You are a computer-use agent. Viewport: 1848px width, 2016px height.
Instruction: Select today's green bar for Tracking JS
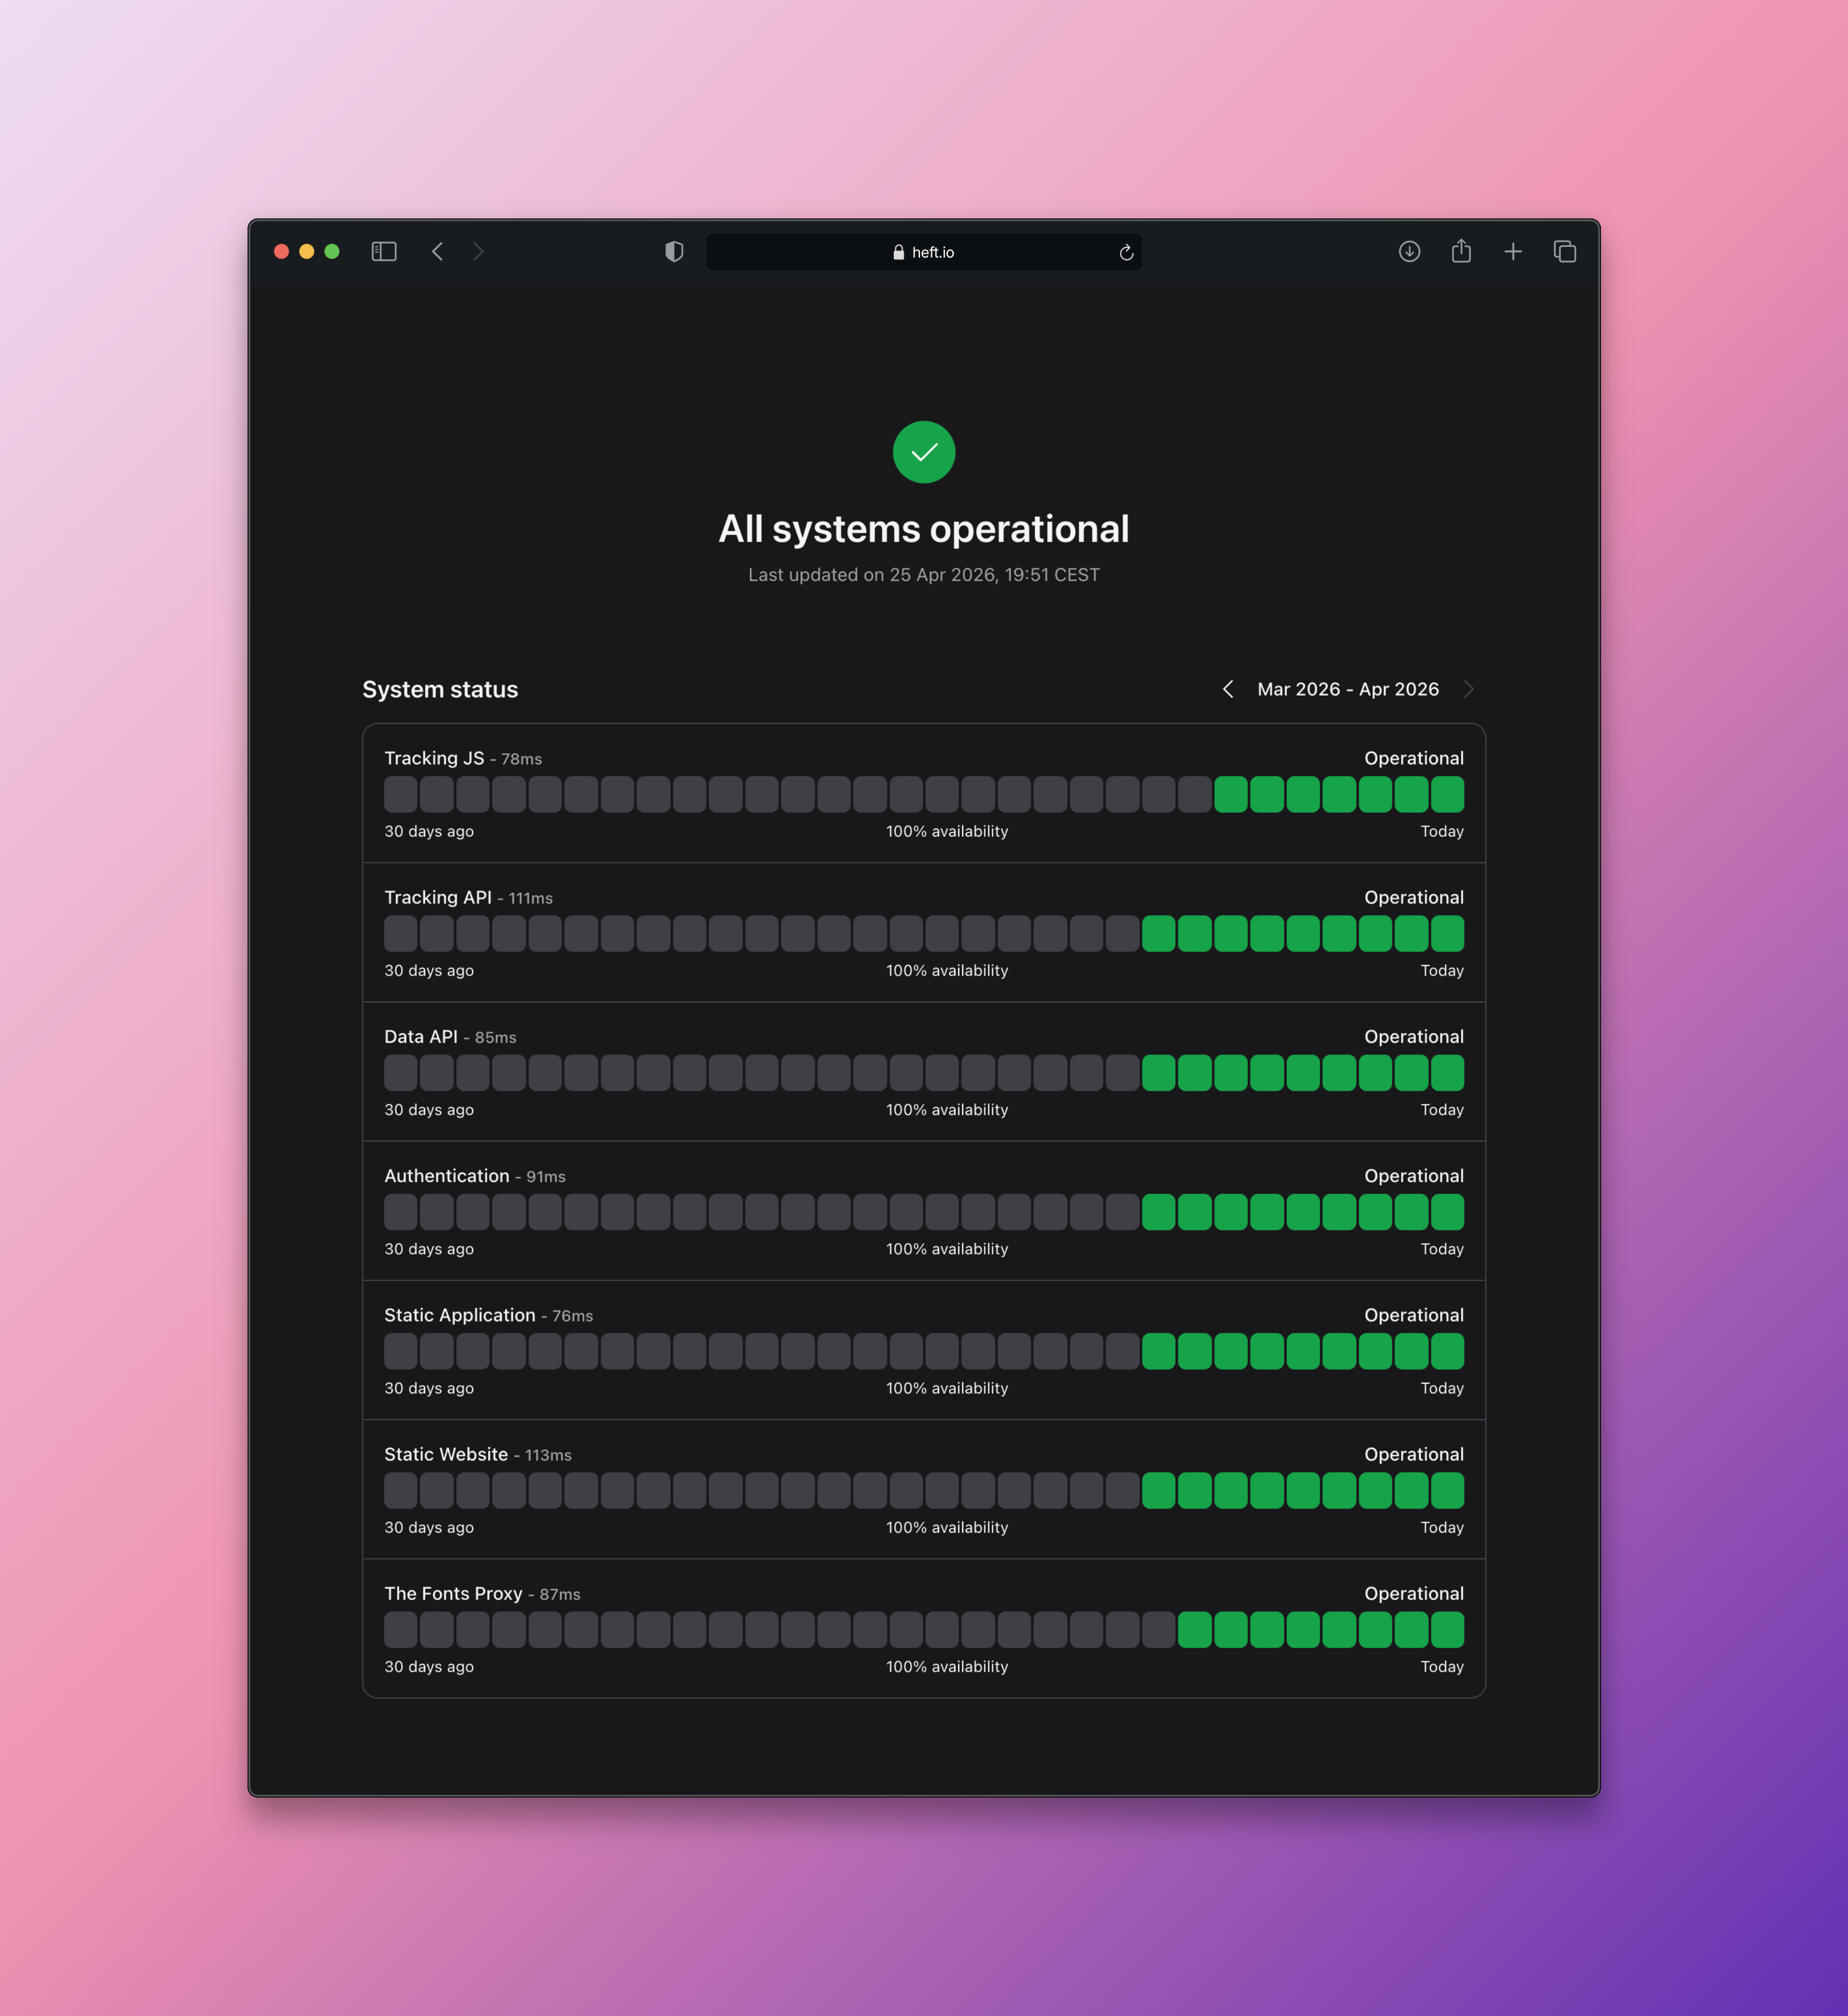pos(1447,794)
